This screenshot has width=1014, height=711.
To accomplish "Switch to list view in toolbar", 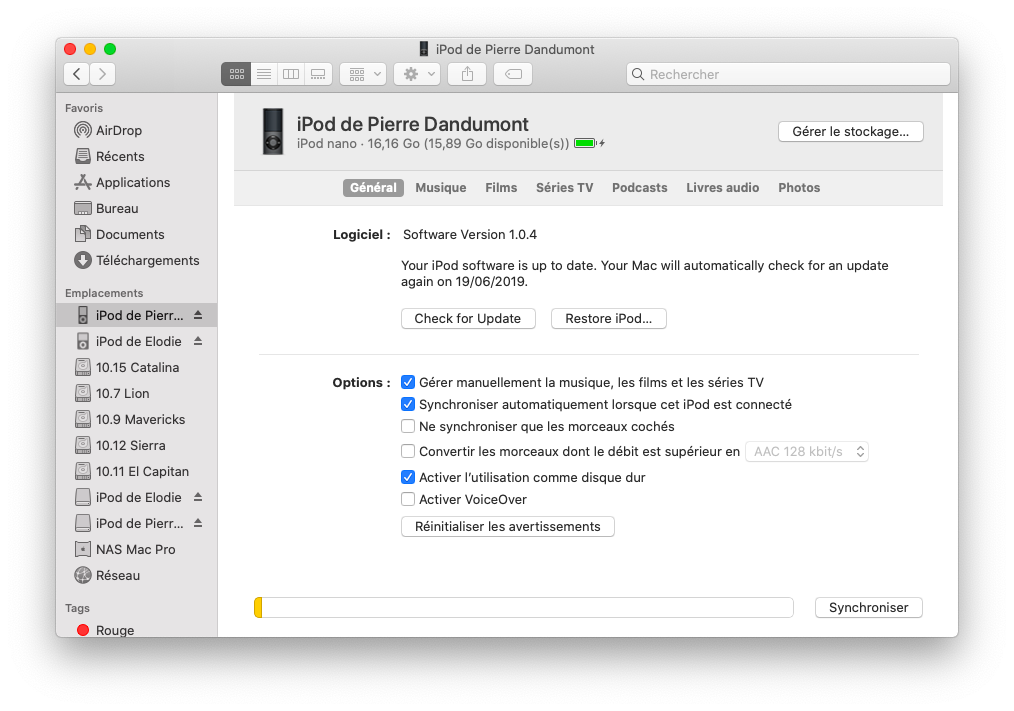I will click(x=264, y=74).
